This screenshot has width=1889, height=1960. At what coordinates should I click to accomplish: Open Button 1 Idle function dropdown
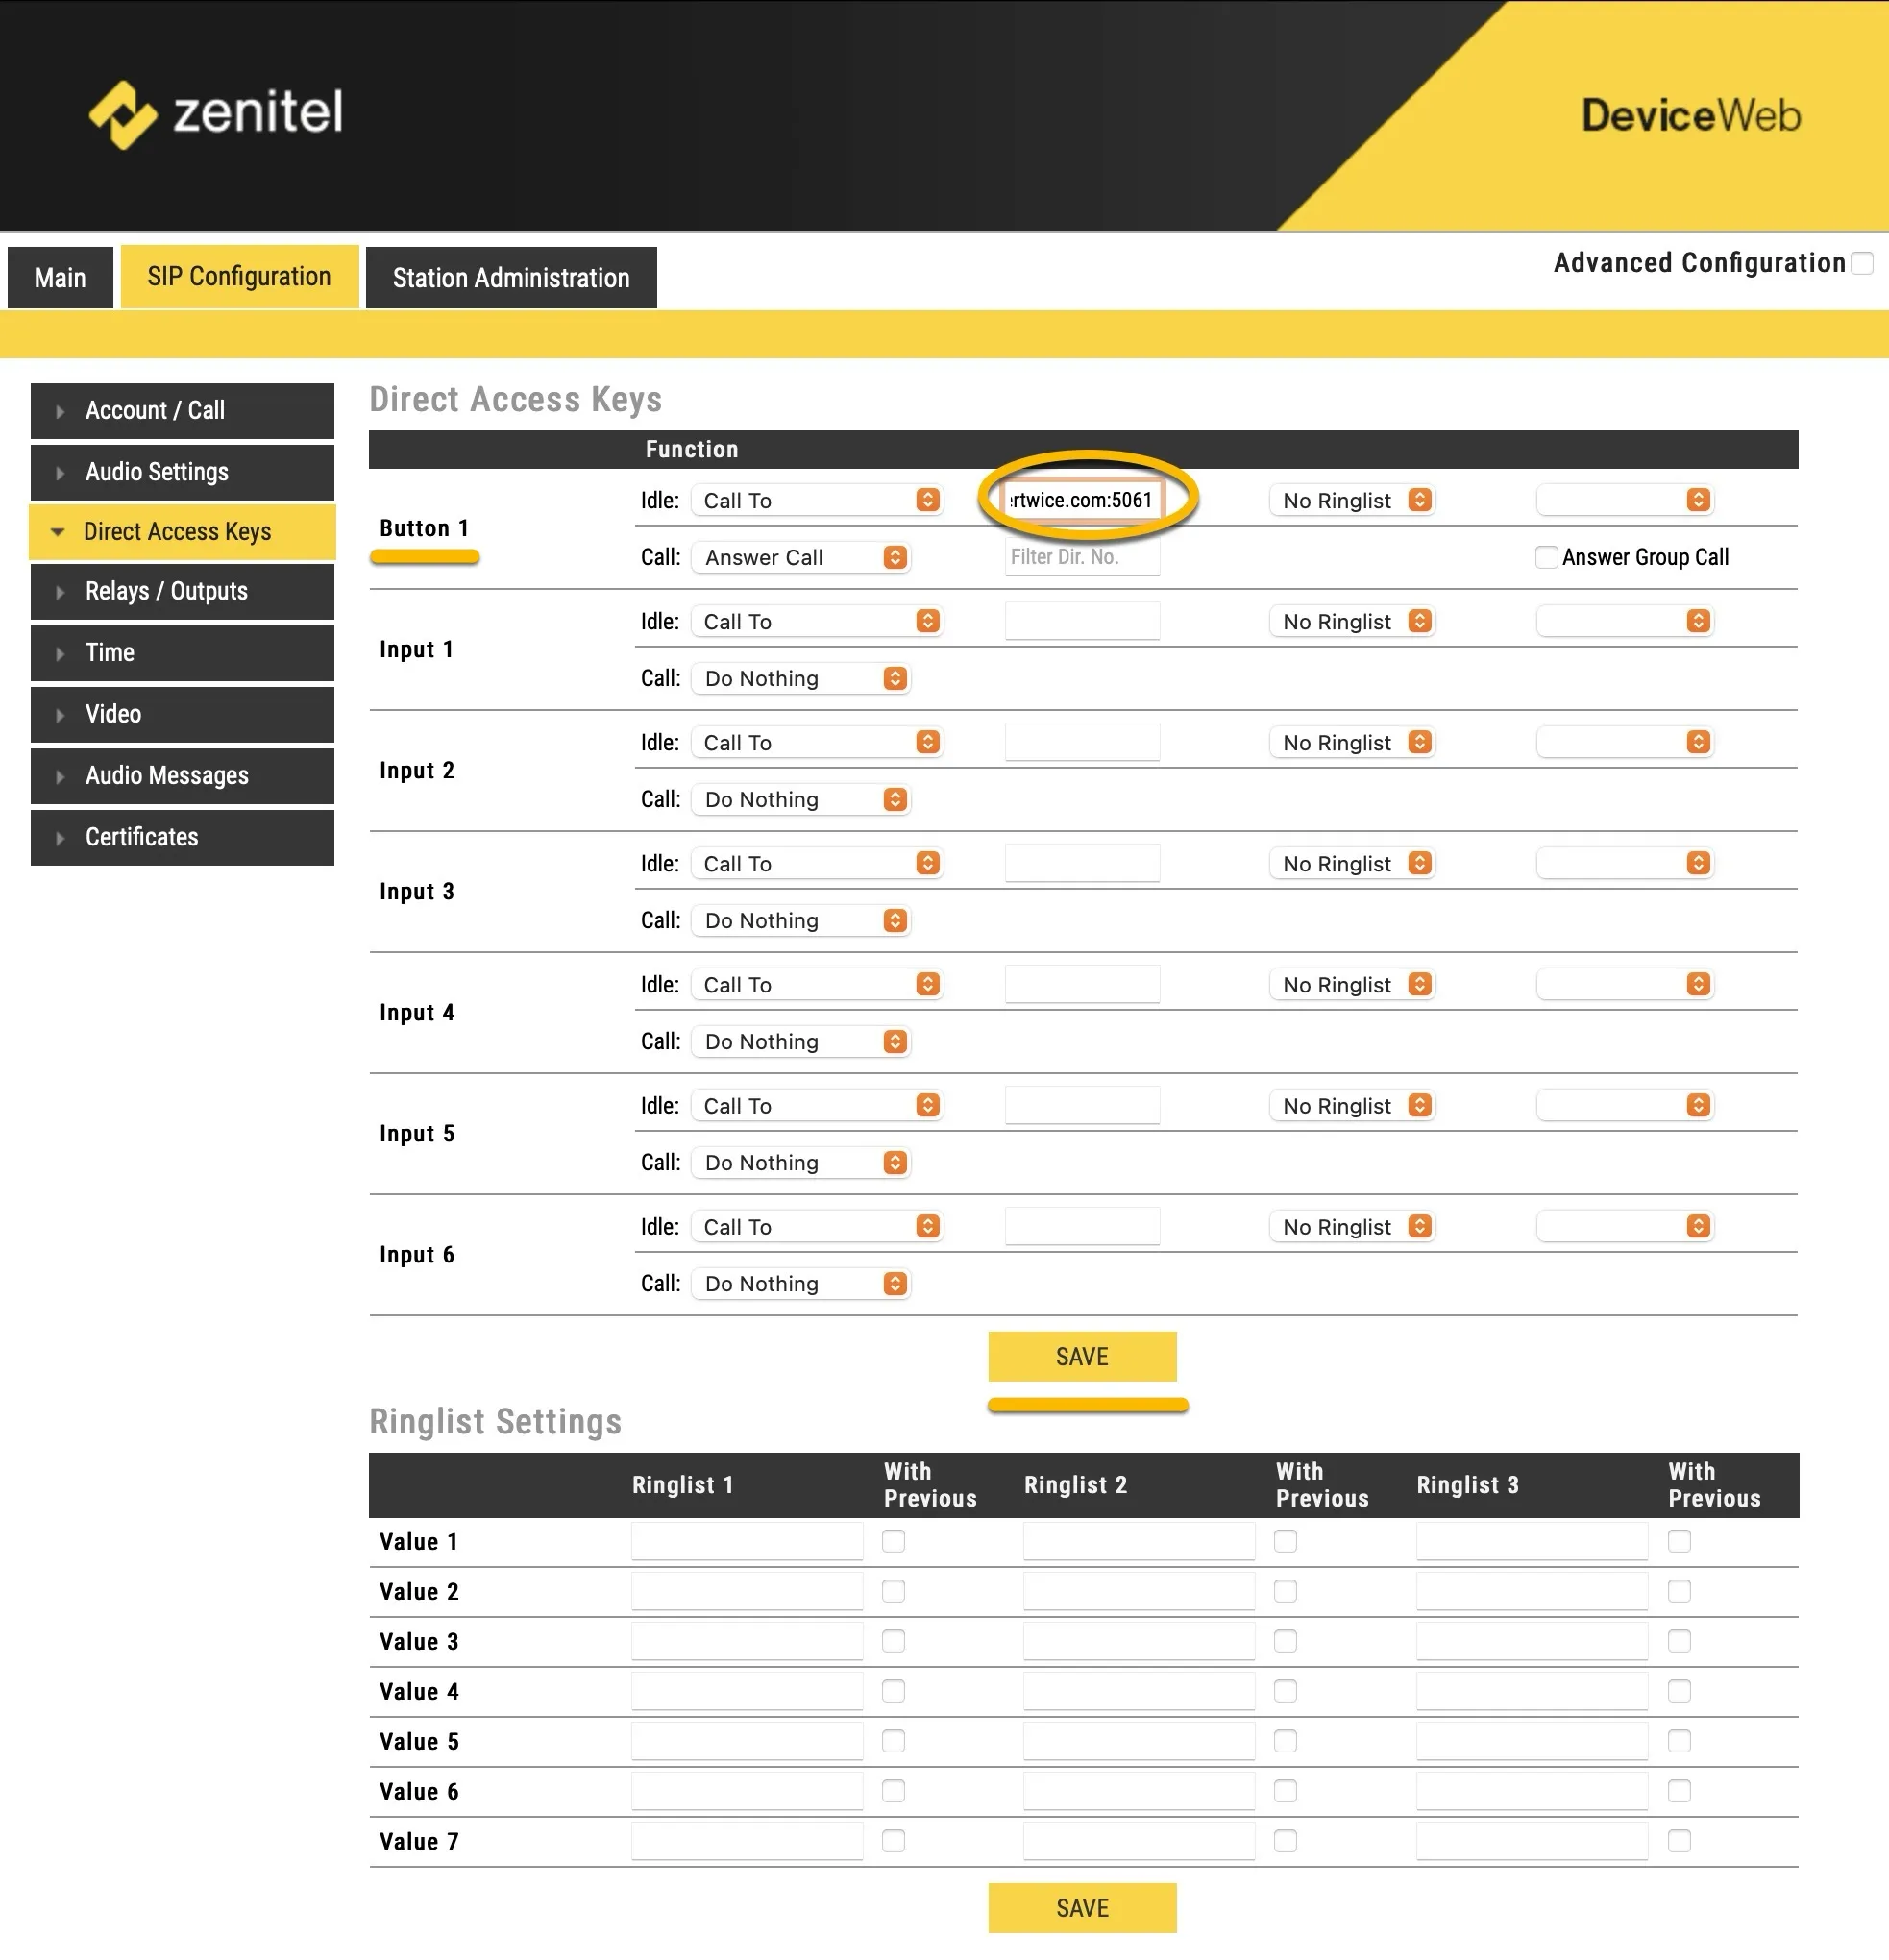coord(816,500)
